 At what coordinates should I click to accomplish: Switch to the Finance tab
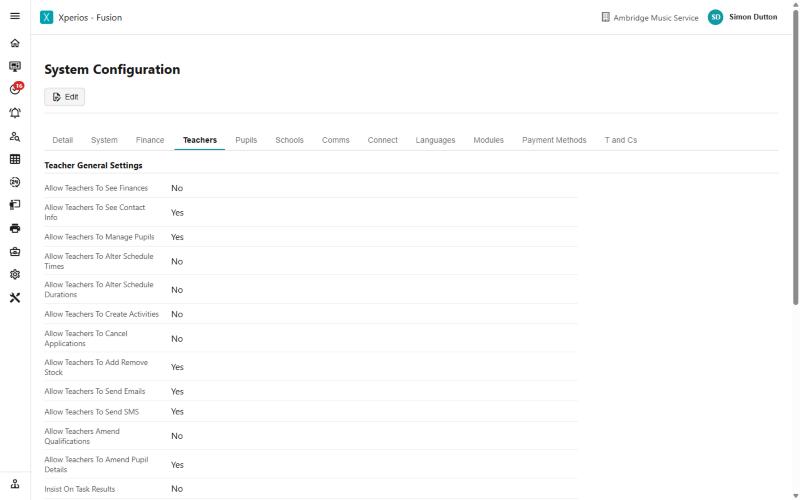coord(150,140)
